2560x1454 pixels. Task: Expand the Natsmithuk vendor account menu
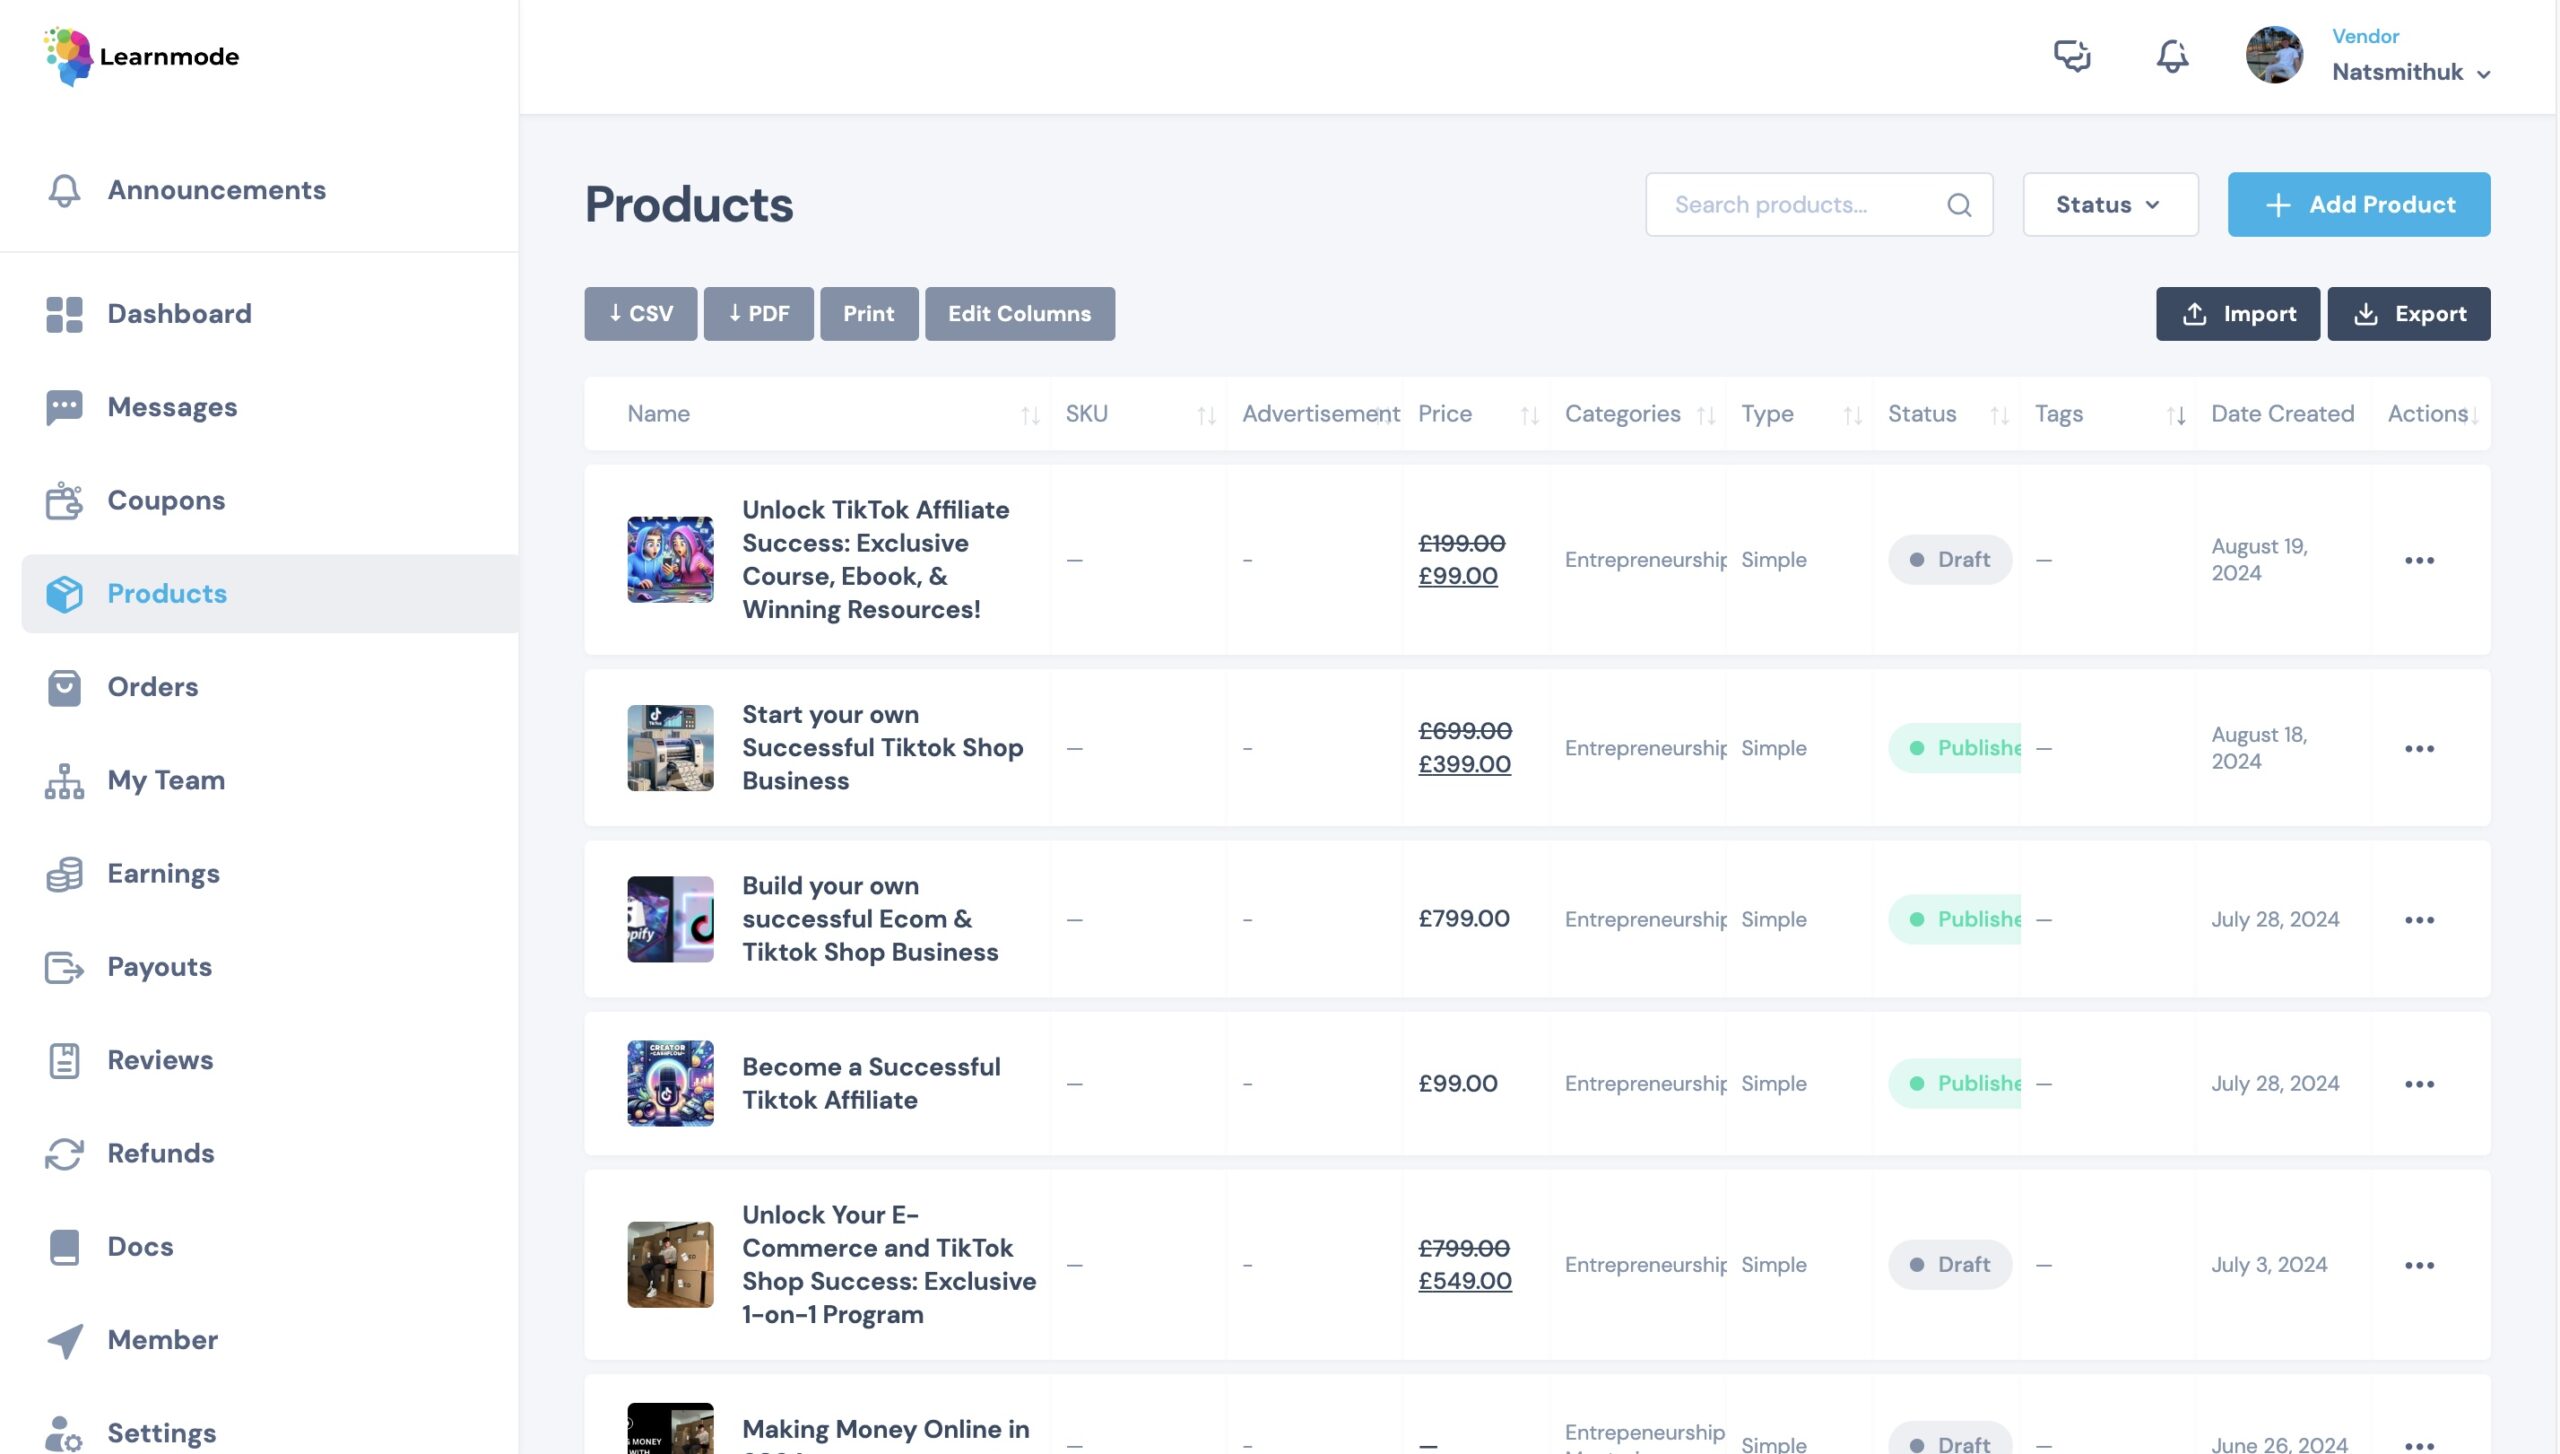(2410, 56)
